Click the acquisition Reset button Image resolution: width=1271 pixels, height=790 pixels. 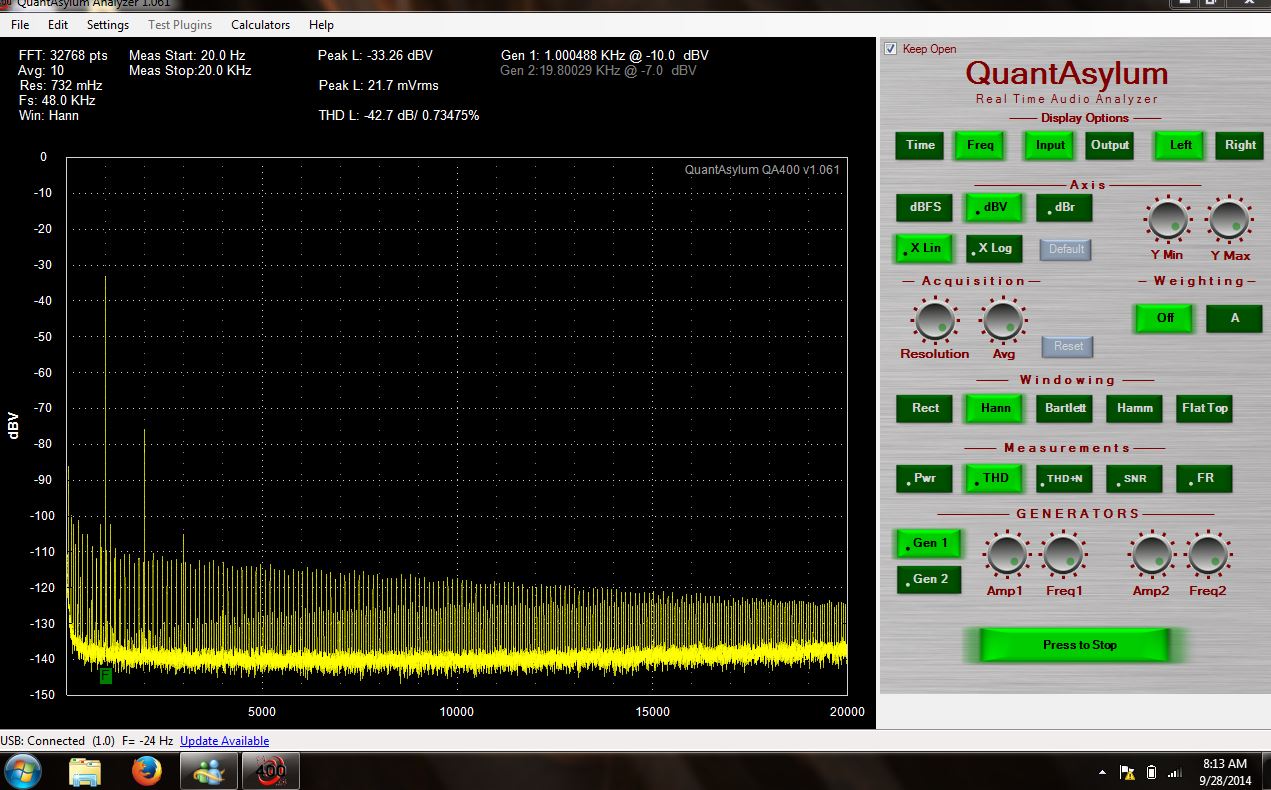click(x=1068, y=346)
